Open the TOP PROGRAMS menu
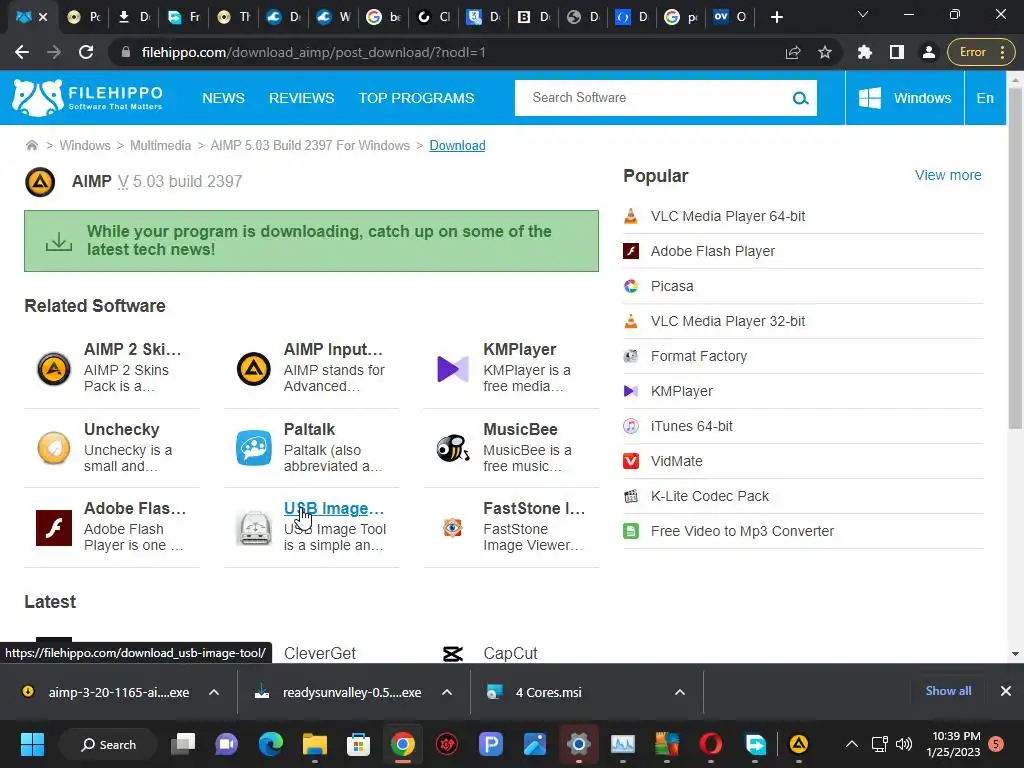The image size is (1024, 768). 416,98
